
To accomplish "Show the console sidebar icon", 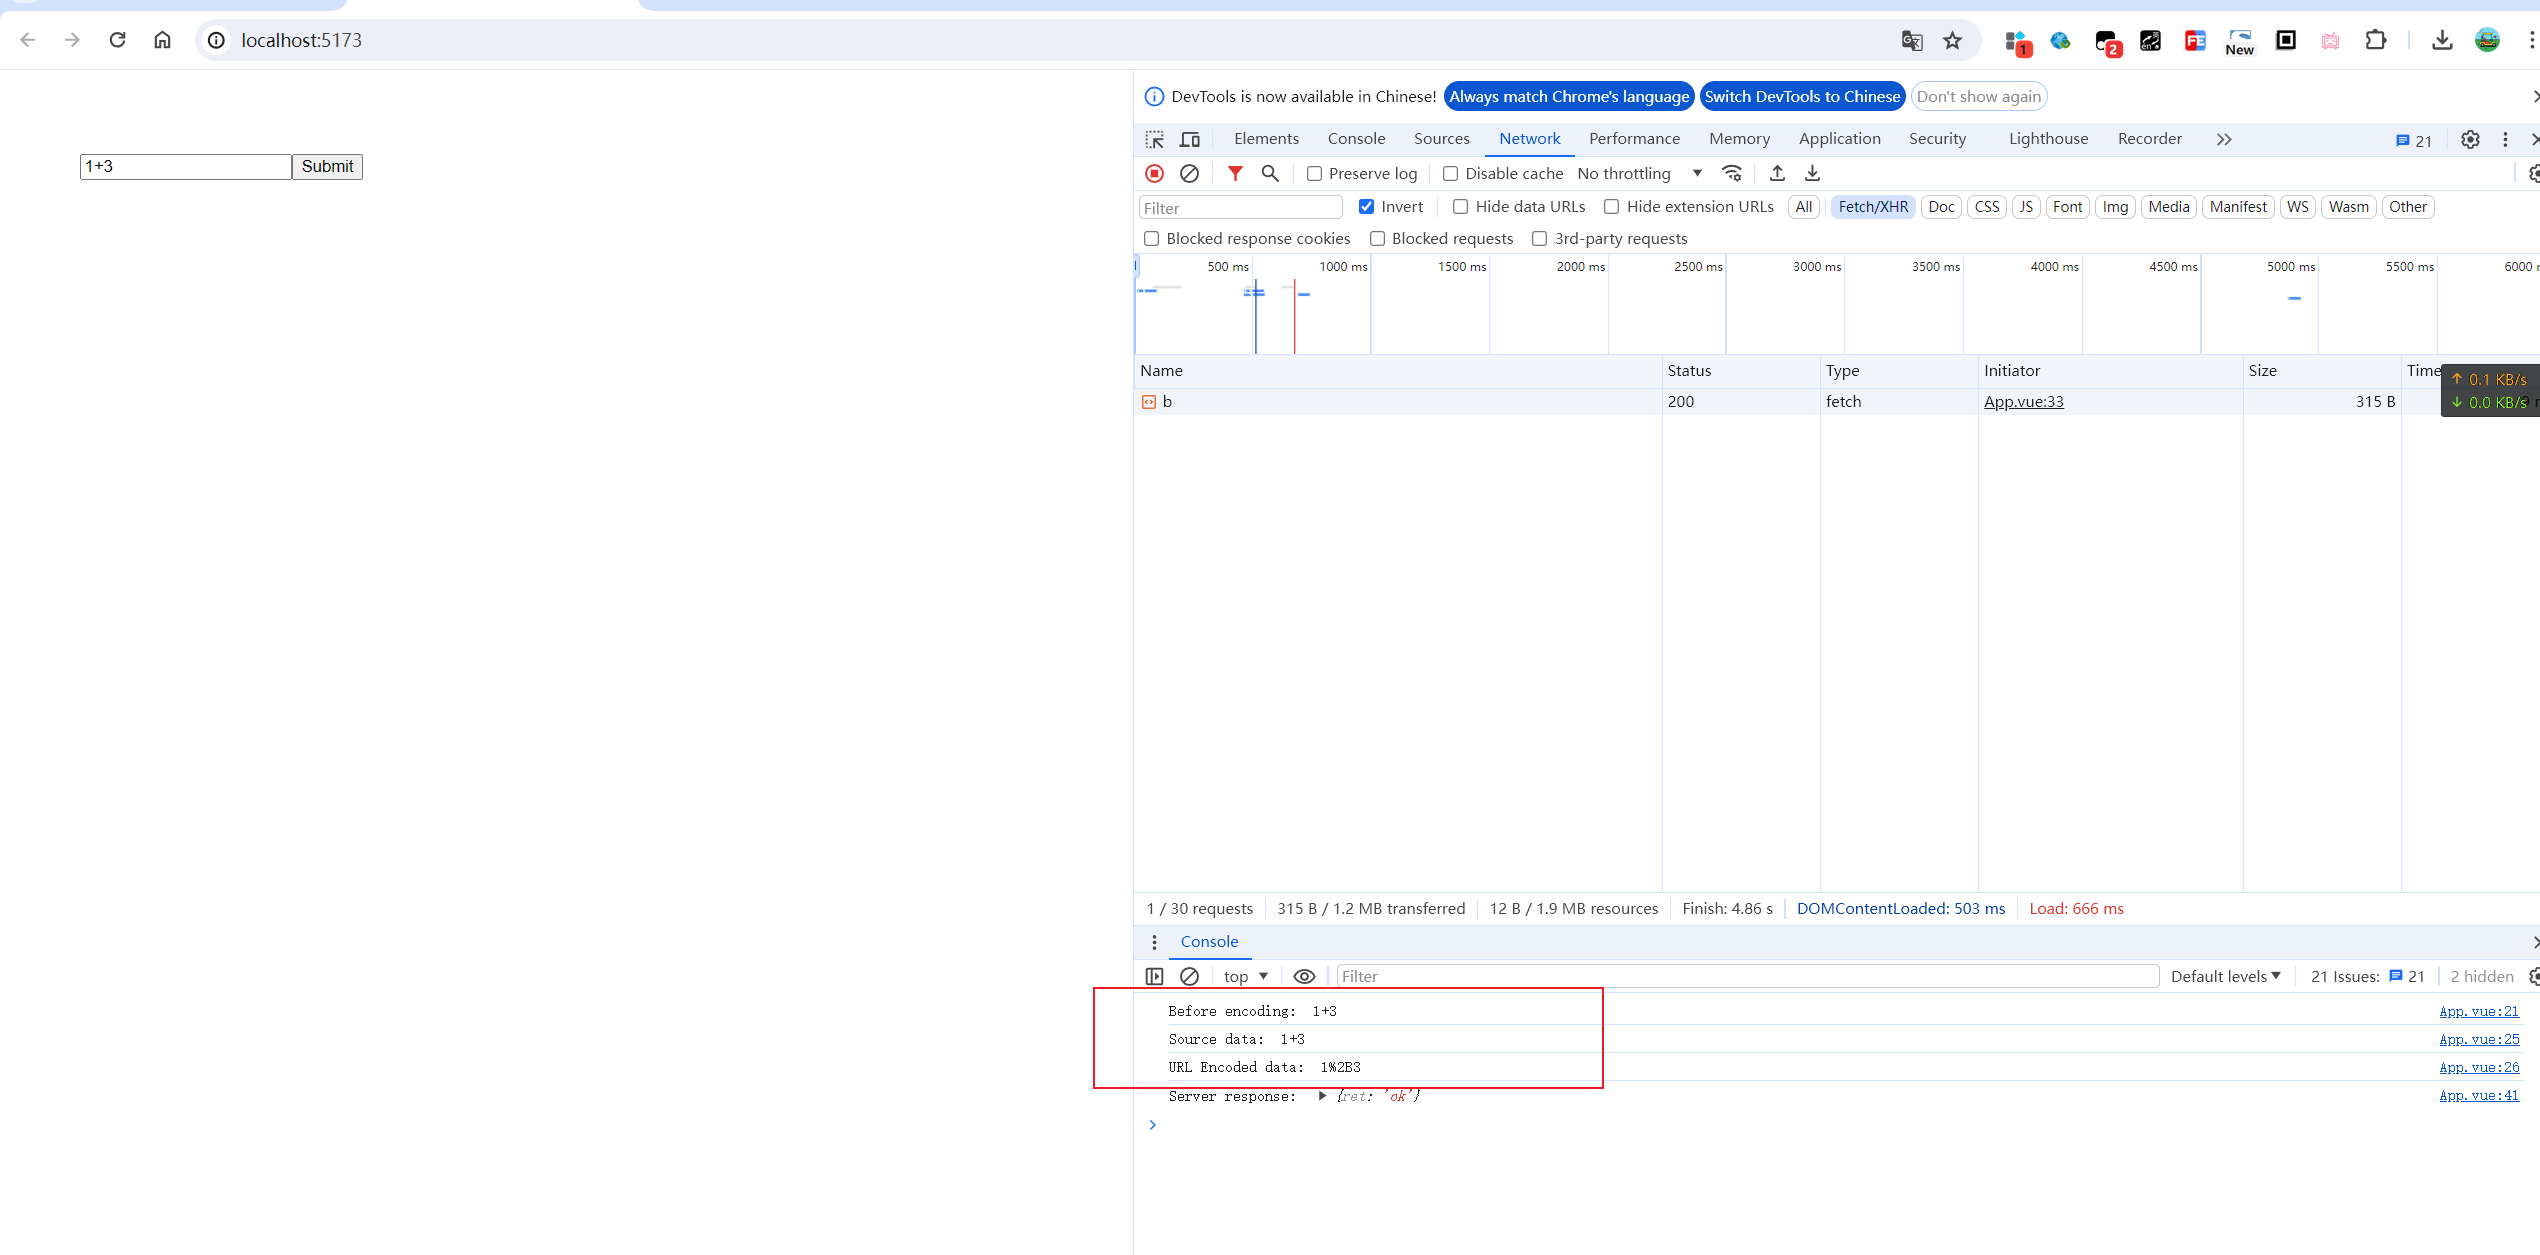I will coord(1154,976).
